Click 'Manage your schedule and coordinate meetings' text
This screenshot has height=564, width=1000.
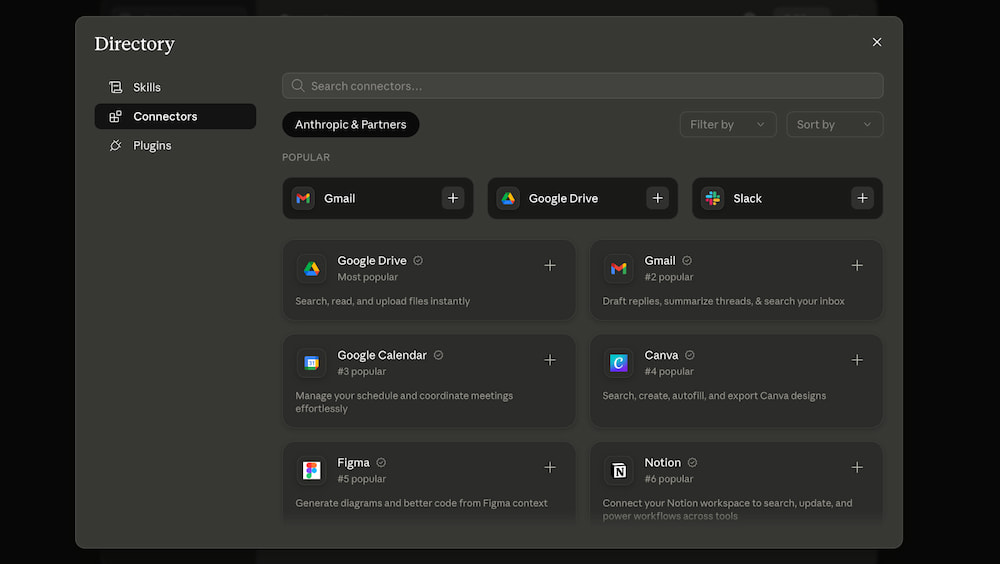point(404,402)
